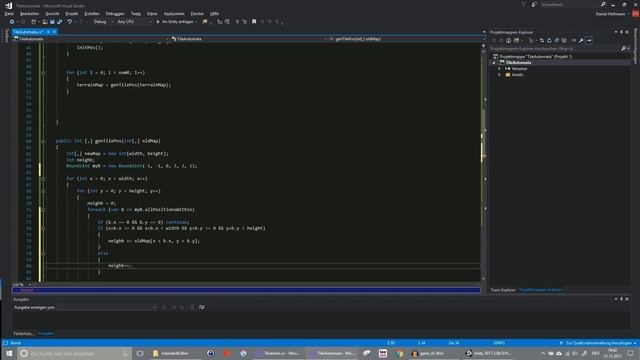640x360 pixels.
Task: Click the open file toolbar icon
Action: (44, 22)
